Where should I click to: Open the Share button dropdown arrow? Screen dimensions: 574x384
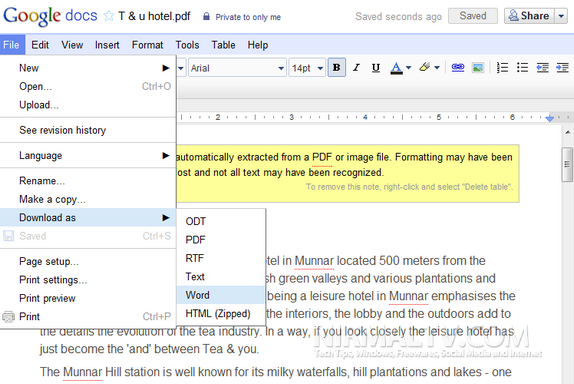pyautogui.click(x=561, y=16)
